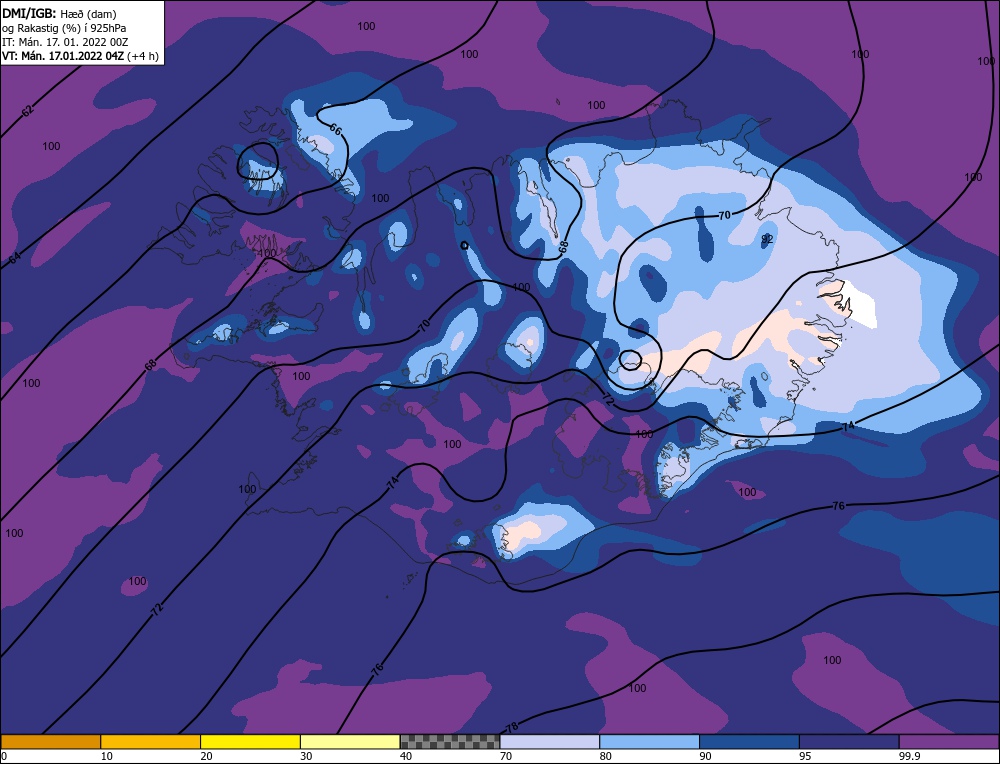Click the '78' contour label
The width and height of the screenshot is (1000, 764).
[512, 727]
